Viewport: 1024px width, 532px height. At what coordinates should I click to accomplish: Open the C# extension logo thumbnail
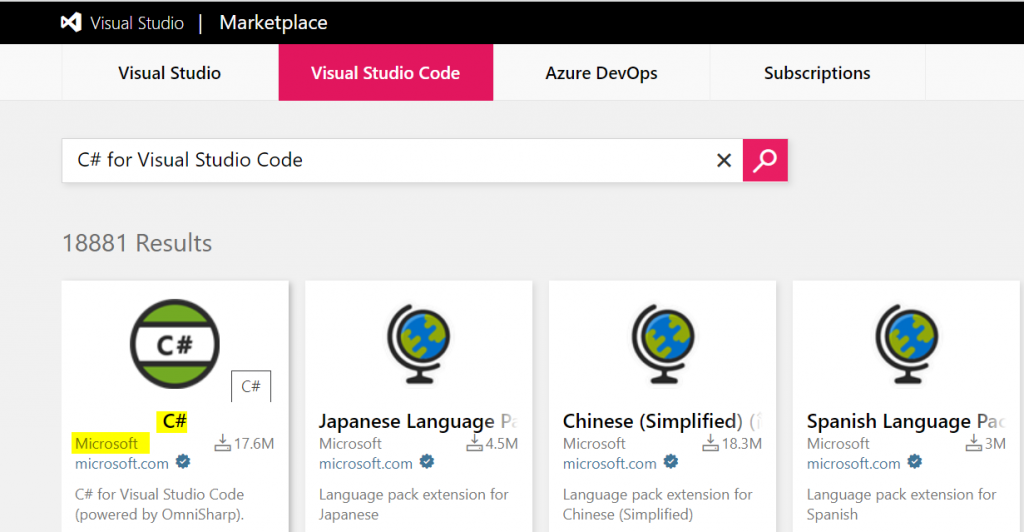(174, 344)
